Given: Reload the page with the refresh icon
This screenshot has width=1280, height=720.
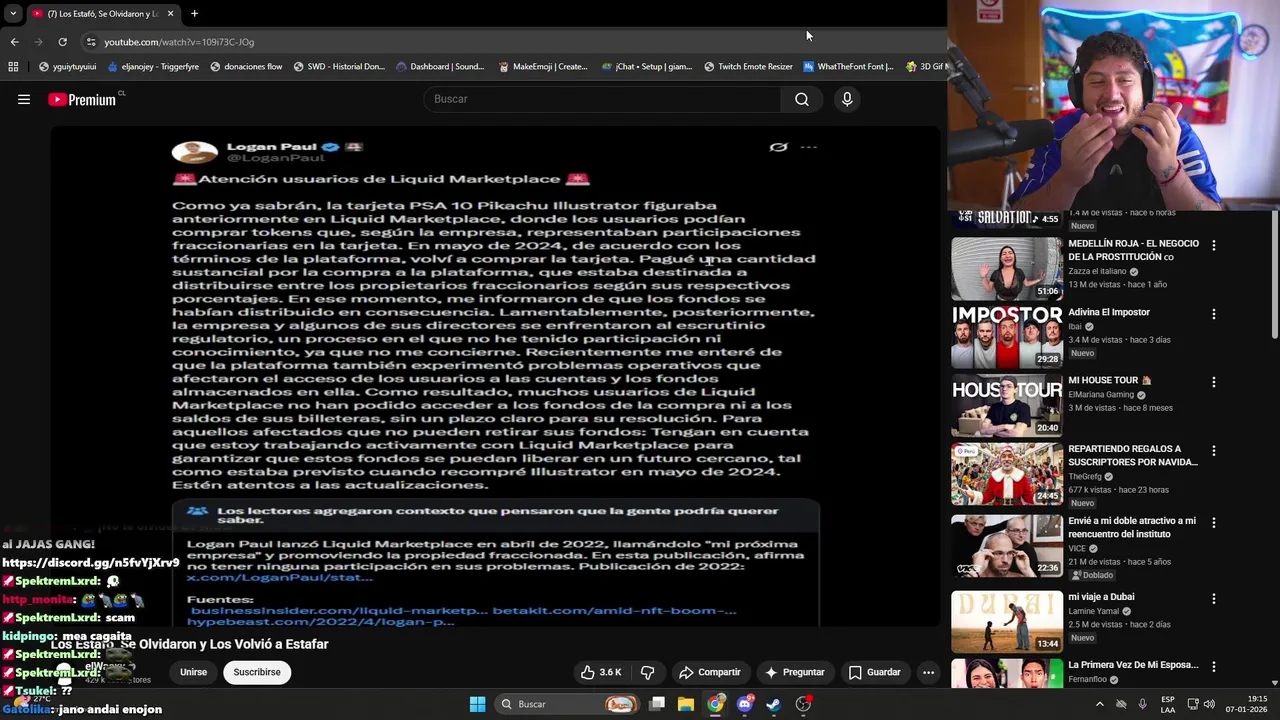Looking at the screenshot, I should pos(62,42).
